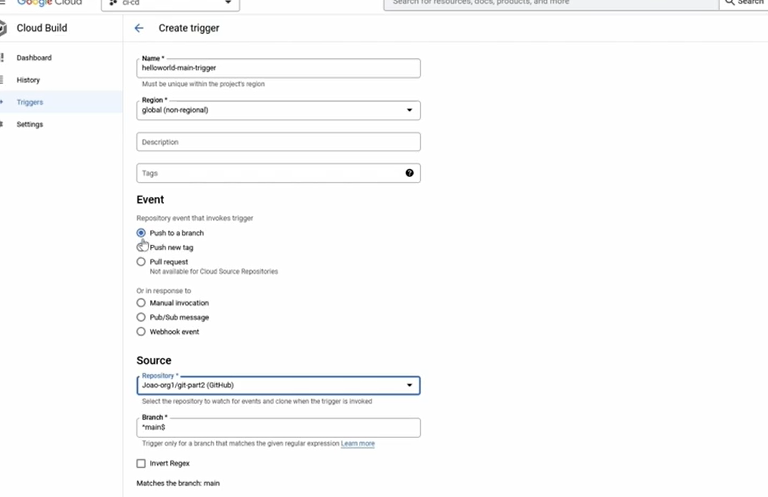Click the Tags help question mark icon
This screenshot has width=768, height=497.
coord(410,173)
